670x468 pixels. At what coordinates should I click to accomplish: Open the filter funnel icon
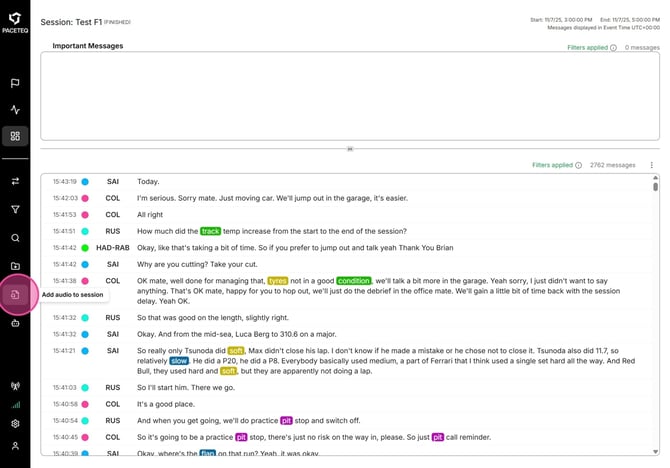pyautogui.click(x=15, y=209)
